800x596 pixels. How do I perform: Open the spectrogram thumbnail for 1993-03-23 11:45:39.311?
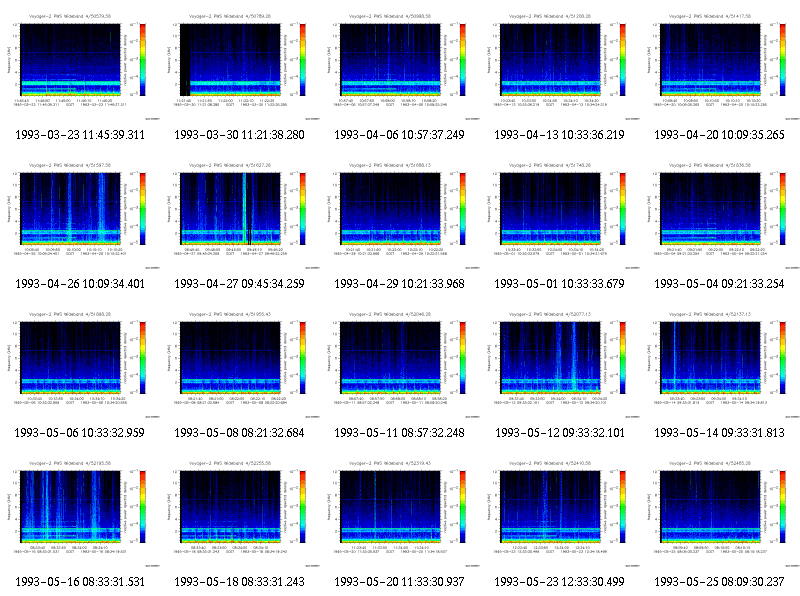coord(80,66)
